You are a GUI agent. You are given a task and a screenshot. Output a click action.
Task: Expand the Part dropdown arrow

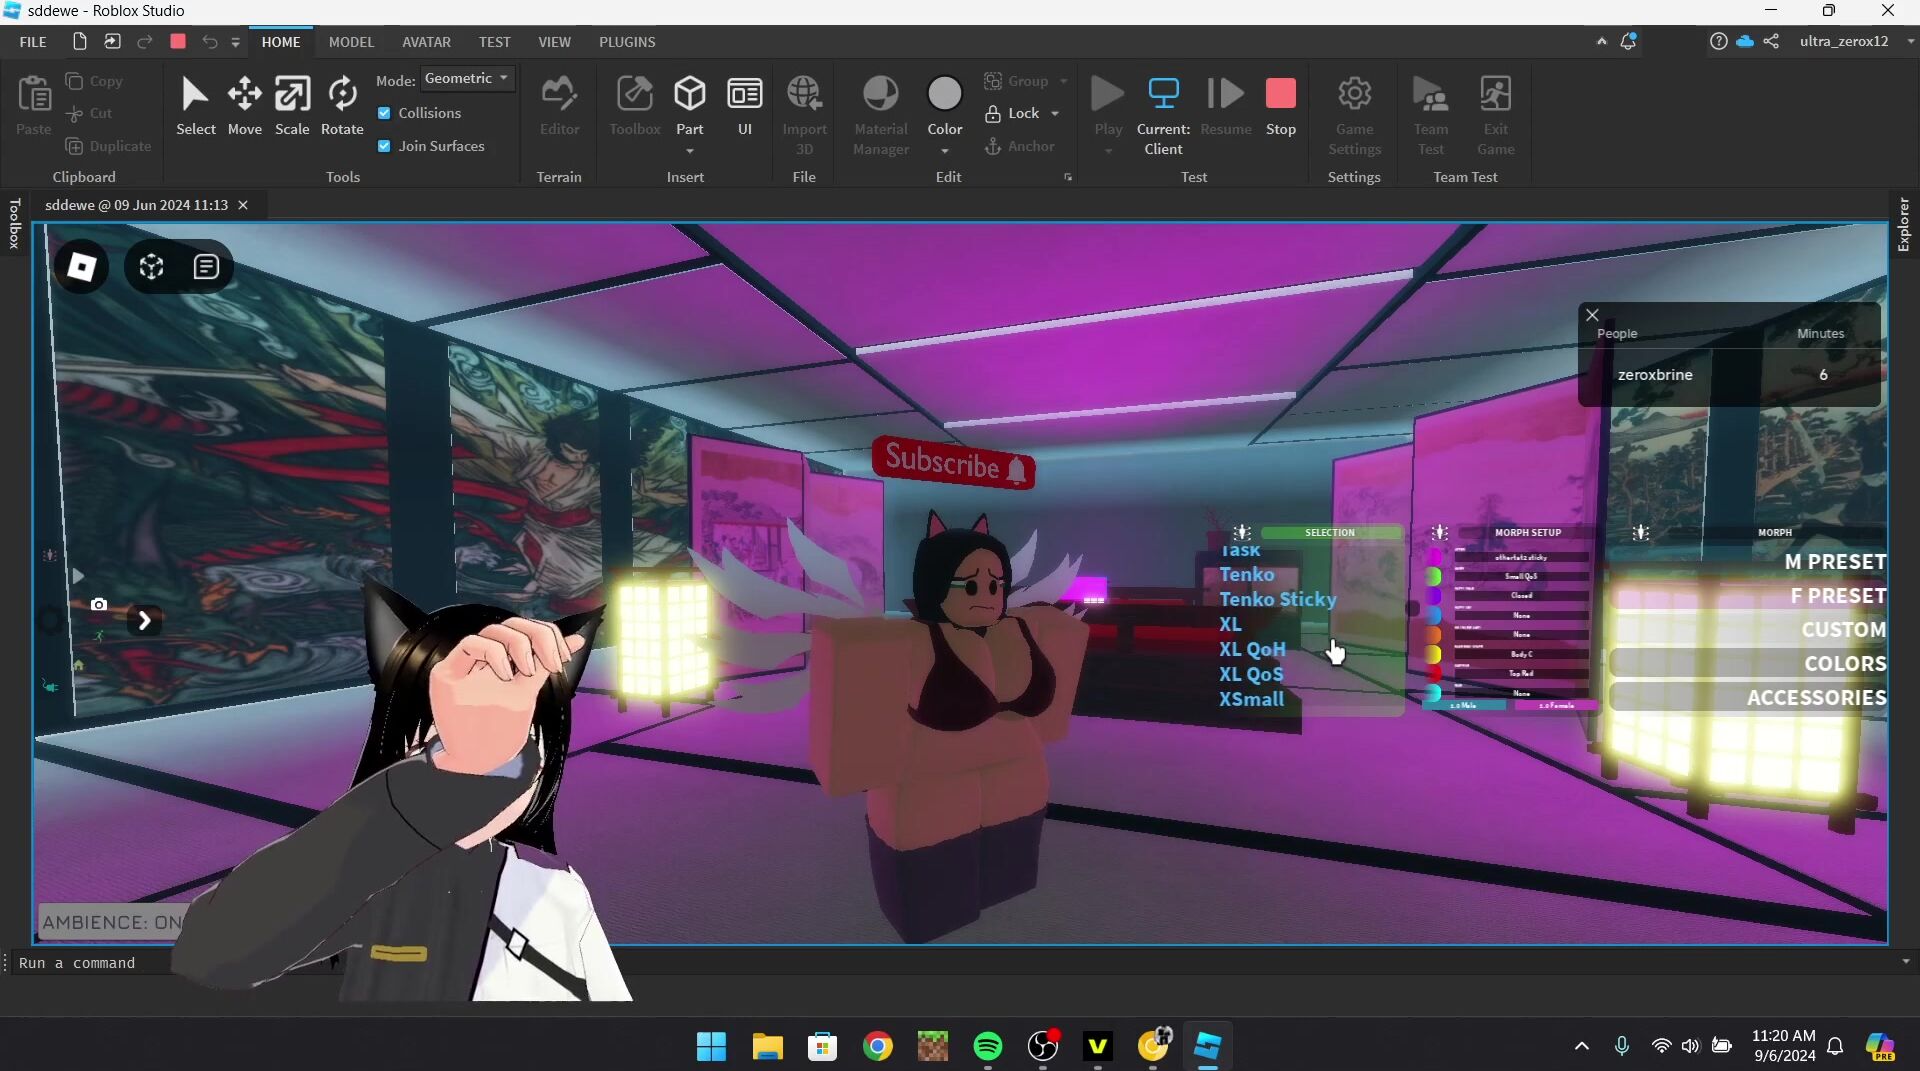[690, 151]
